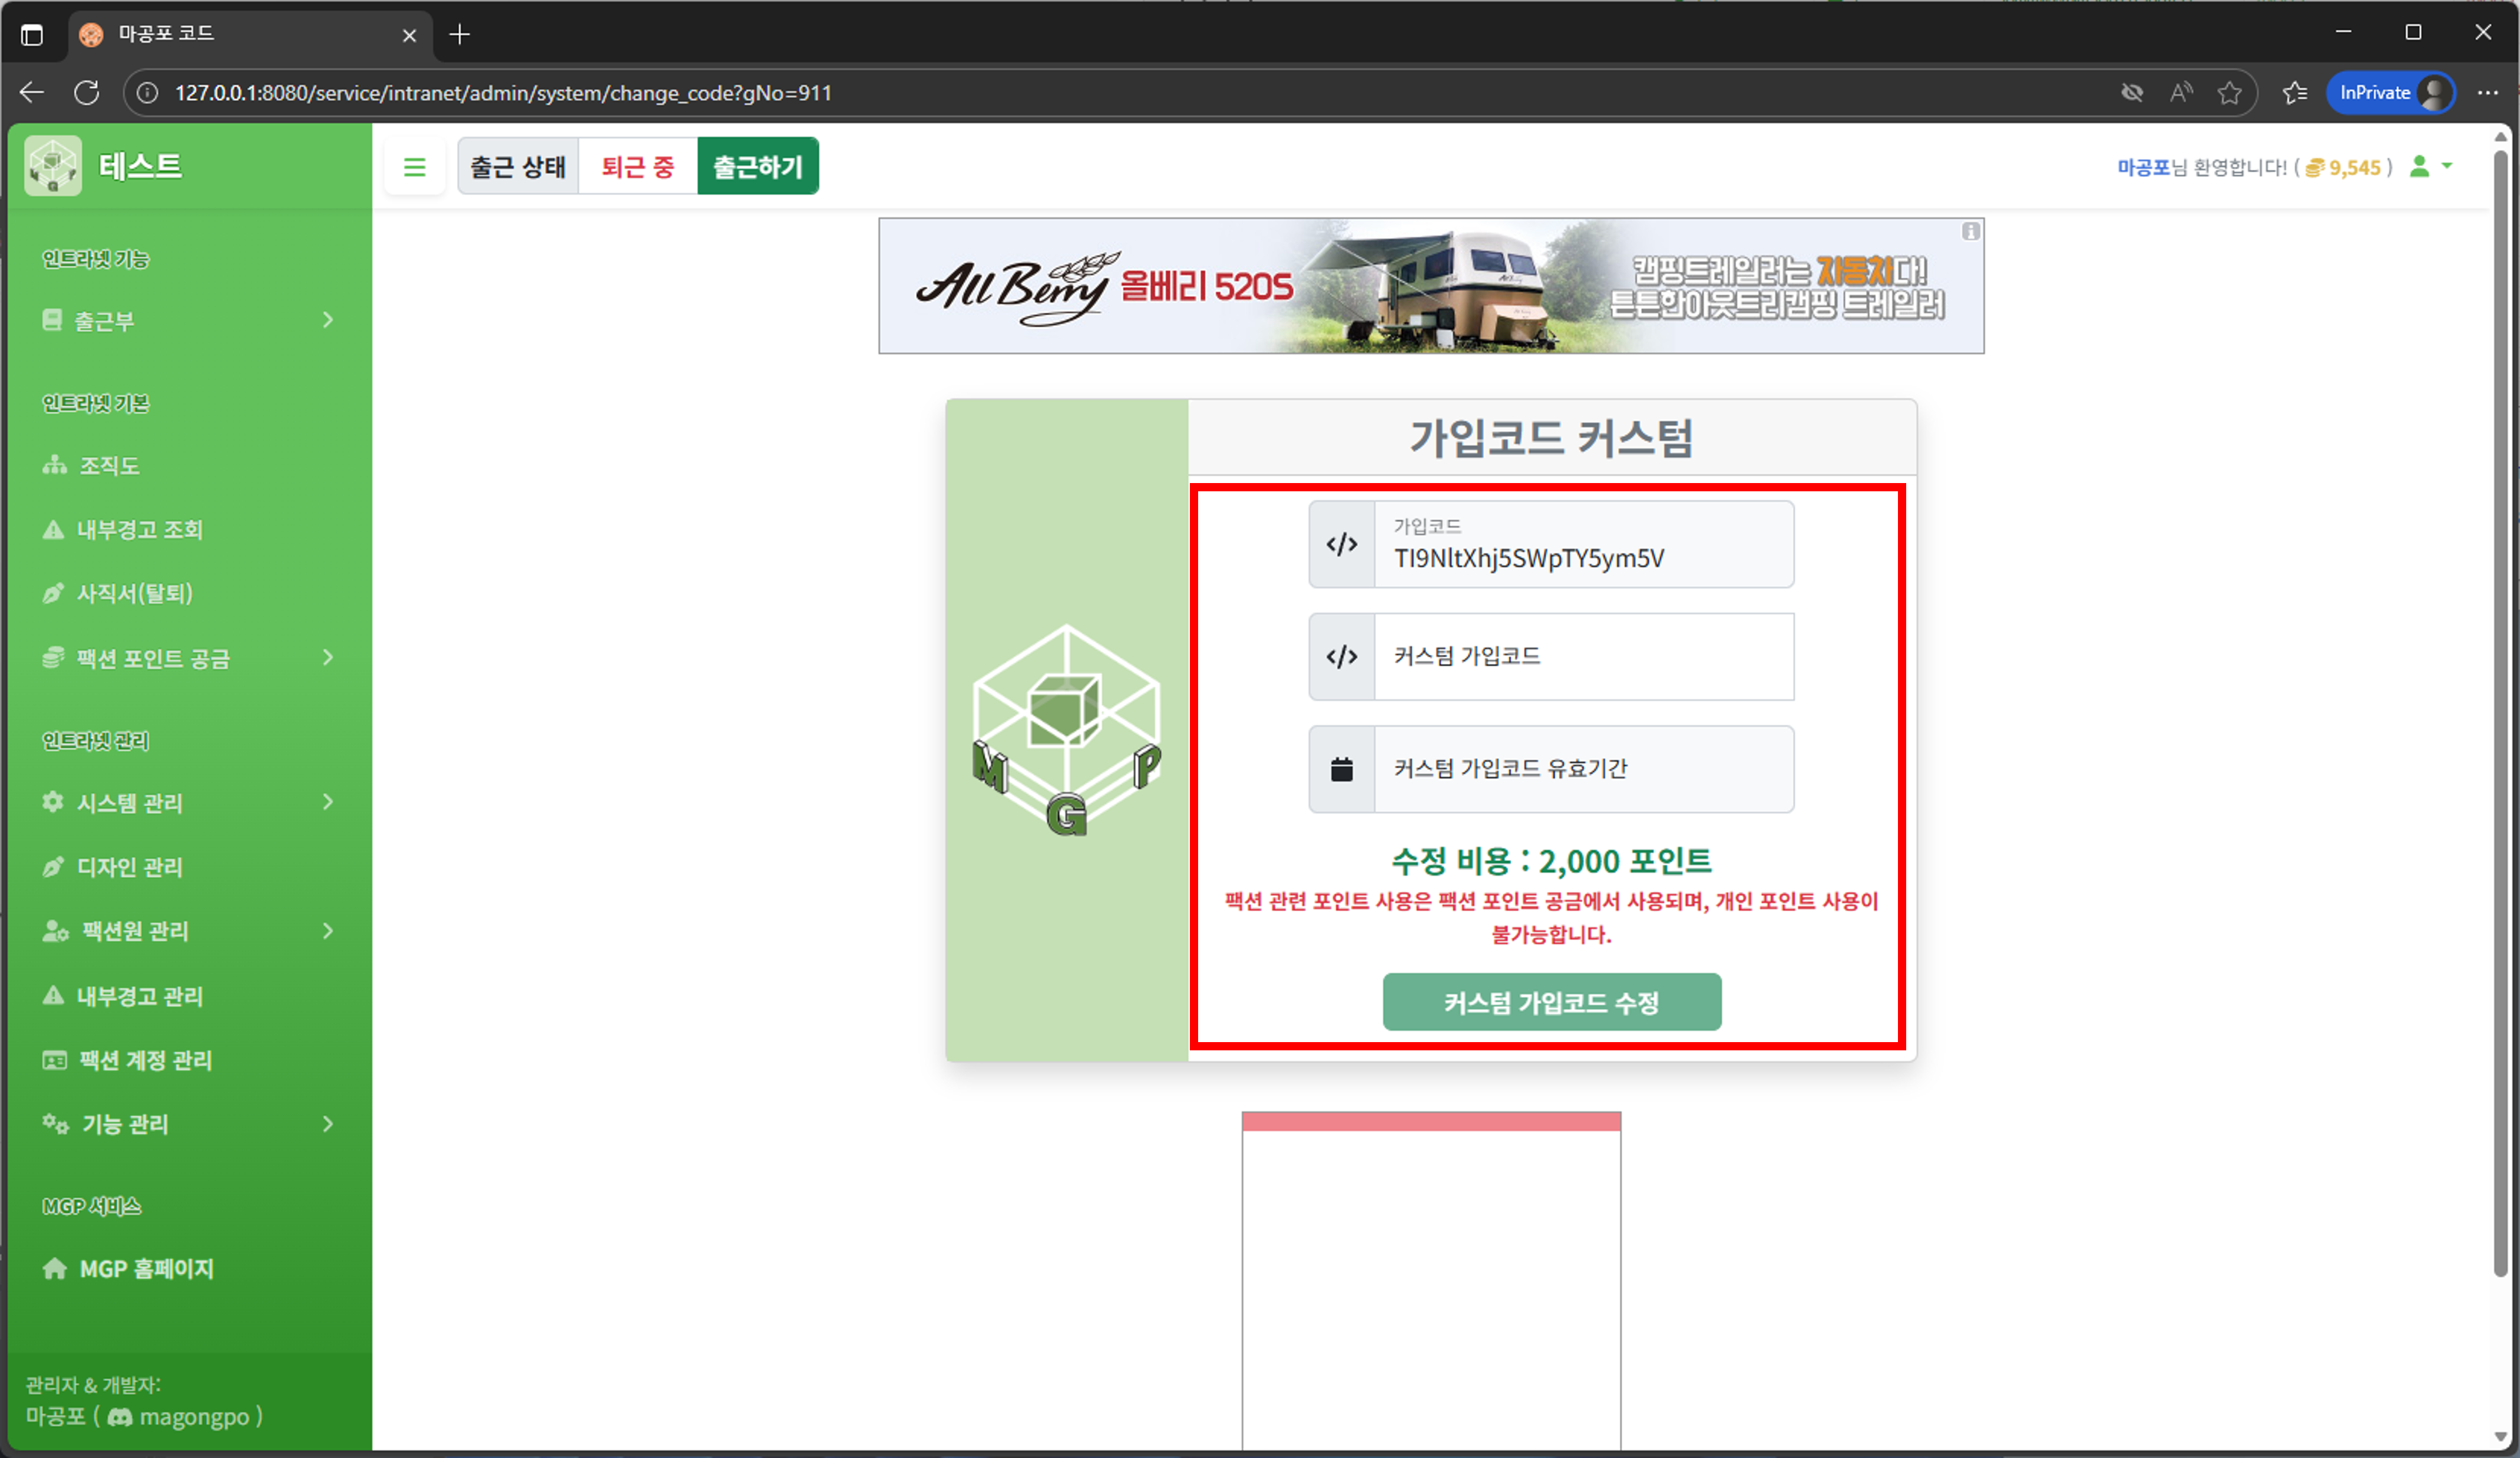Image resolution: width=2520 pixels, height=1458 pixels.
Task: Open 내부경고 조회 warning lookup
Action: (x=140, y=529)
